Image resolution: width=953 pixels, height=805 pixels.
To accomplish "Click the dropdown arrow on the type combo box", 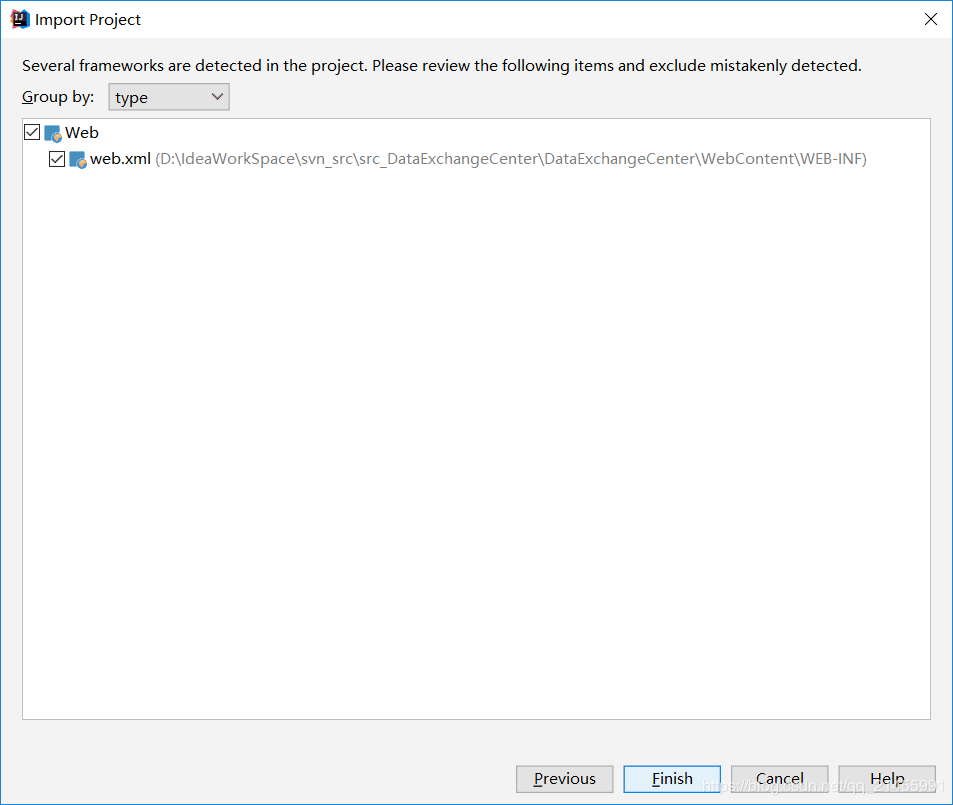I will click(x=216, y=97).
